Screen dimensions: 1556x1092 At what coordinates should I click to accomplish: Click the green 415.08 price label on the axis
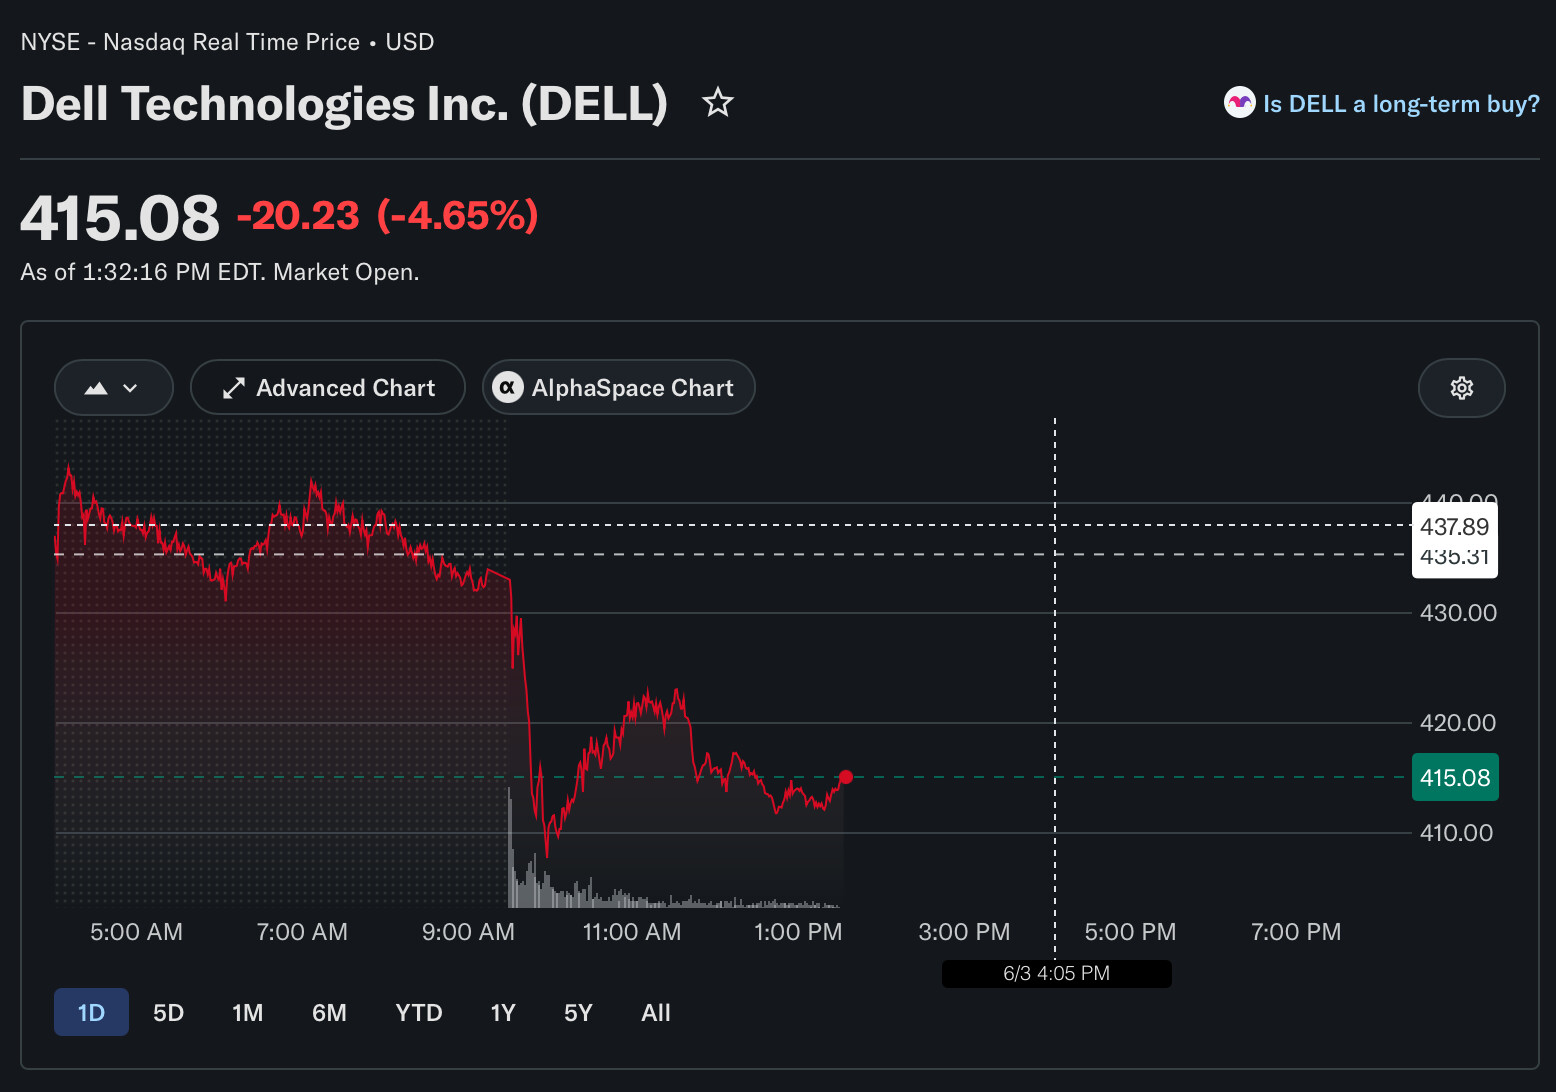tap(1455, 777)
